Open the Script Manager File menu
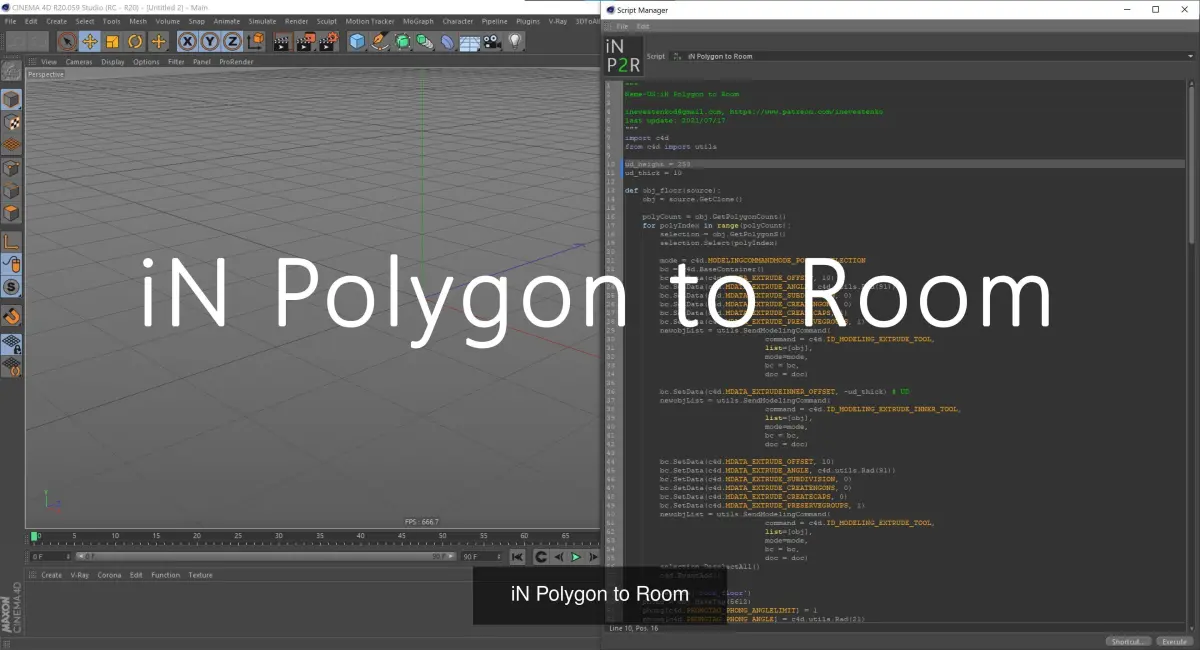Image resolution: width=1200 pixels, height=650 pixels. click(x=622, y=26)
